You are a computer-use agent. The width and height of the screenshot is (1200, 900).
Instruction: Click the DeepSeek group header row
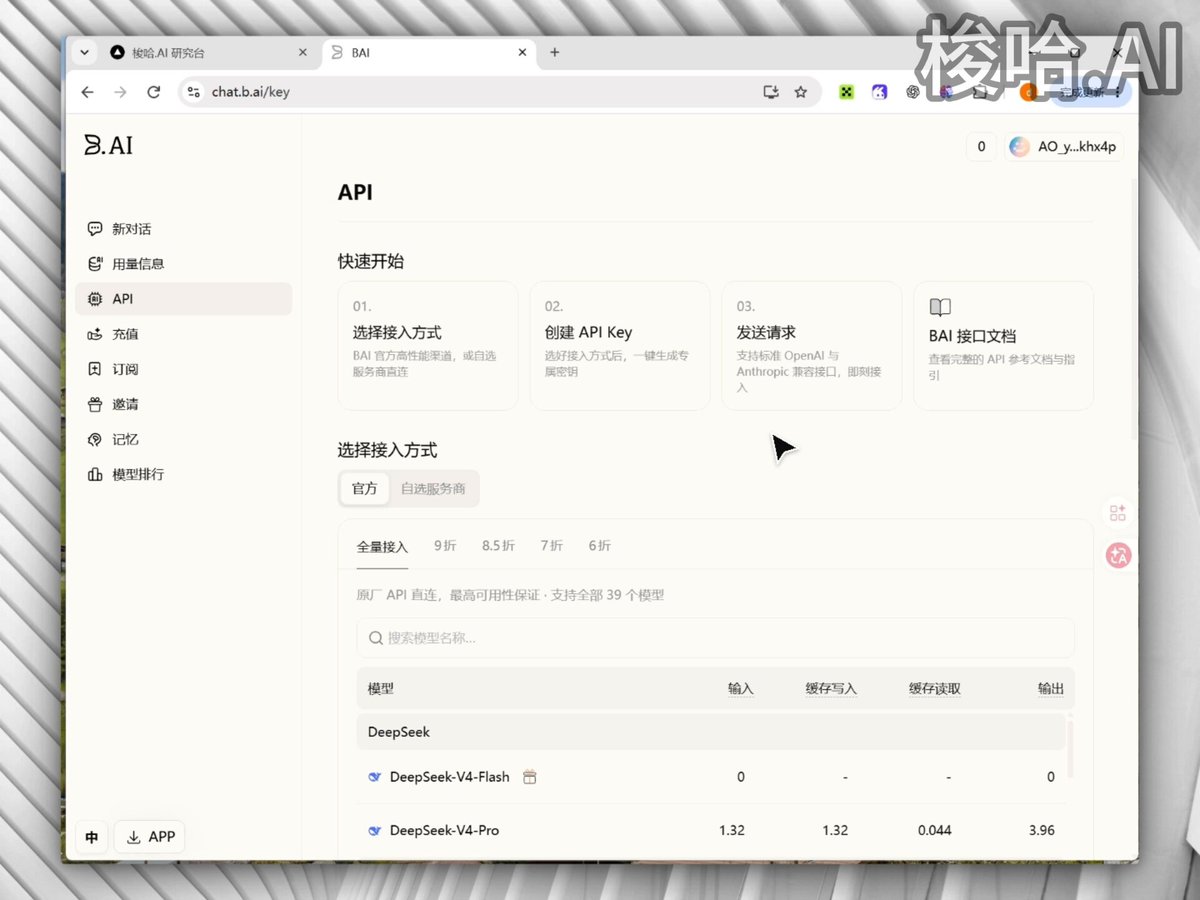tap(711, 732)
